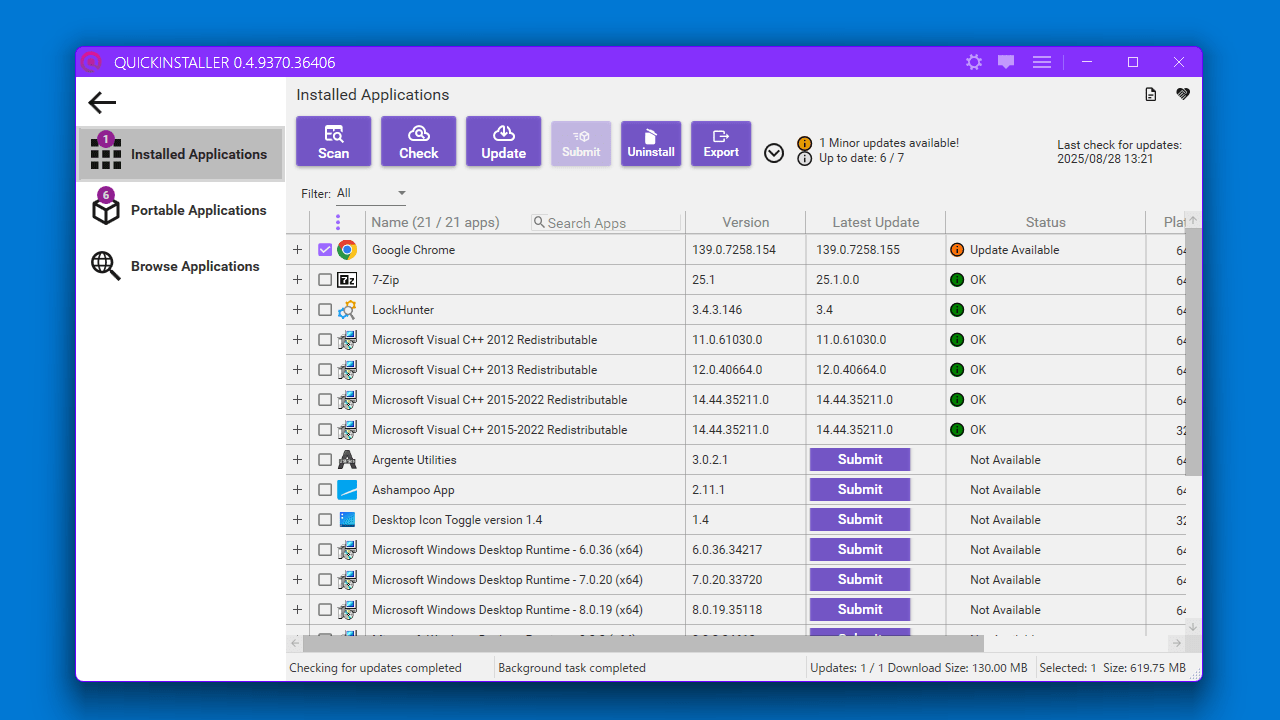Screen dimensions: 1280x720
Task: Open the Filter All dropdown
Action: [371, 193]
